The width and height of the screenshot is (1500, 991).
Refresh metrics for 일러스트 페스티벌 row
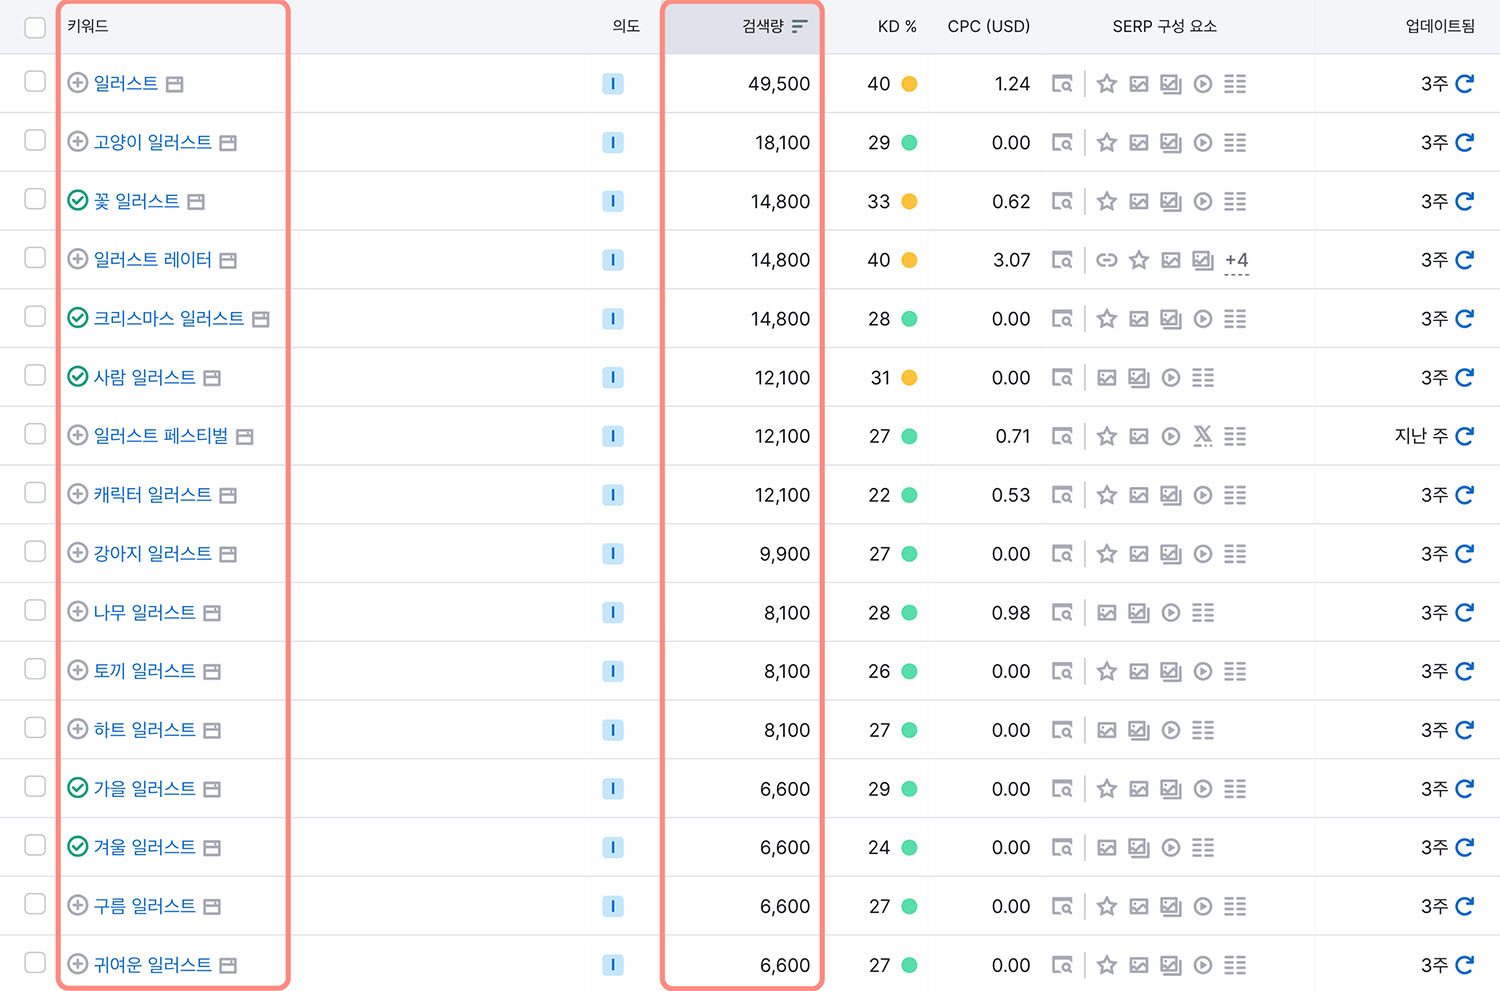point(1465,436)
